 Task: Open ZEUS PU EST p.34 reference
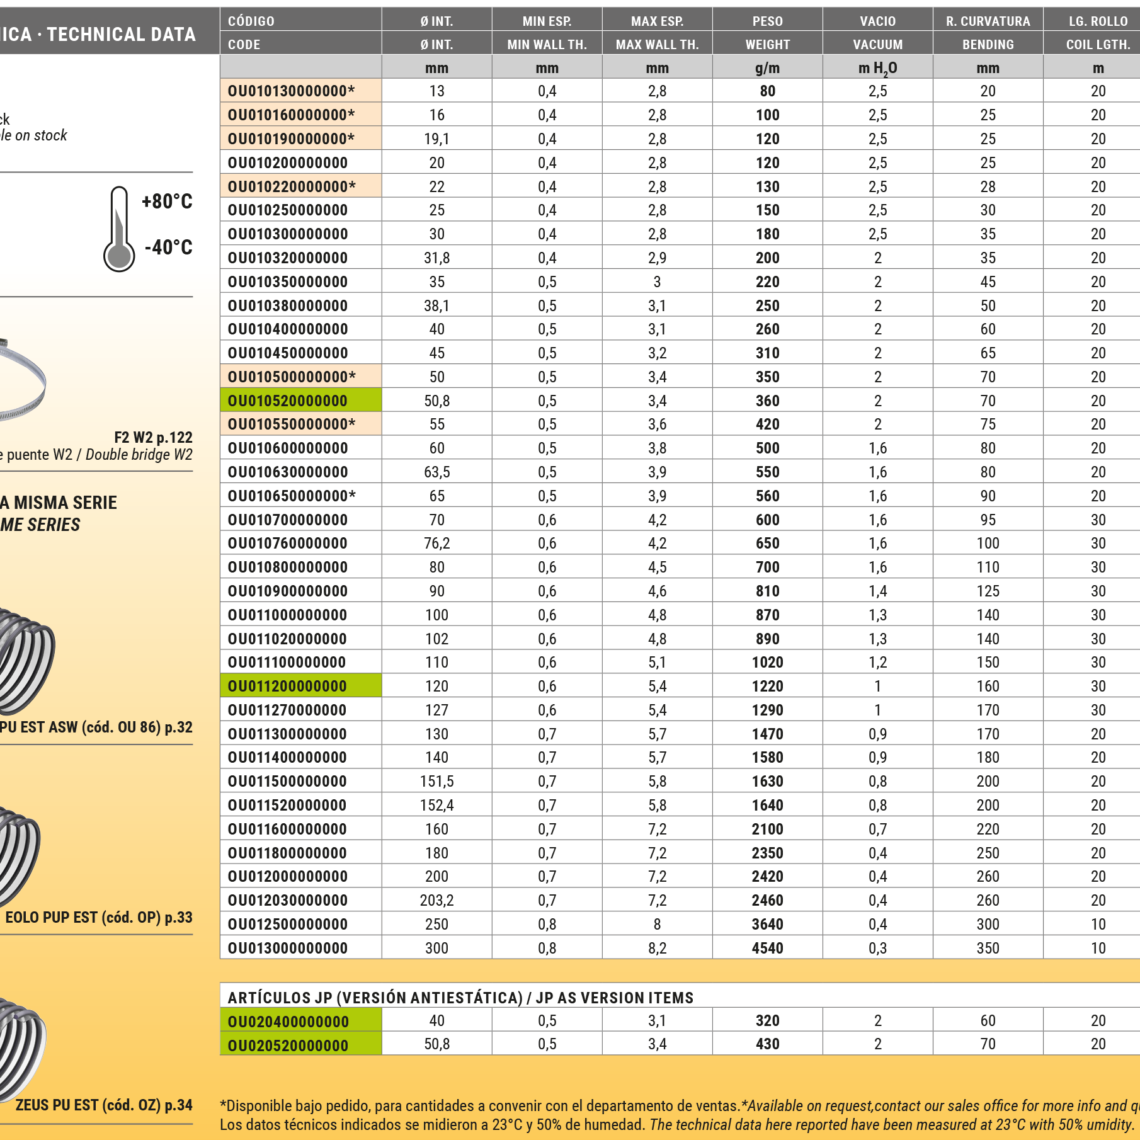pyautogui.click(x=104, y=1105)
